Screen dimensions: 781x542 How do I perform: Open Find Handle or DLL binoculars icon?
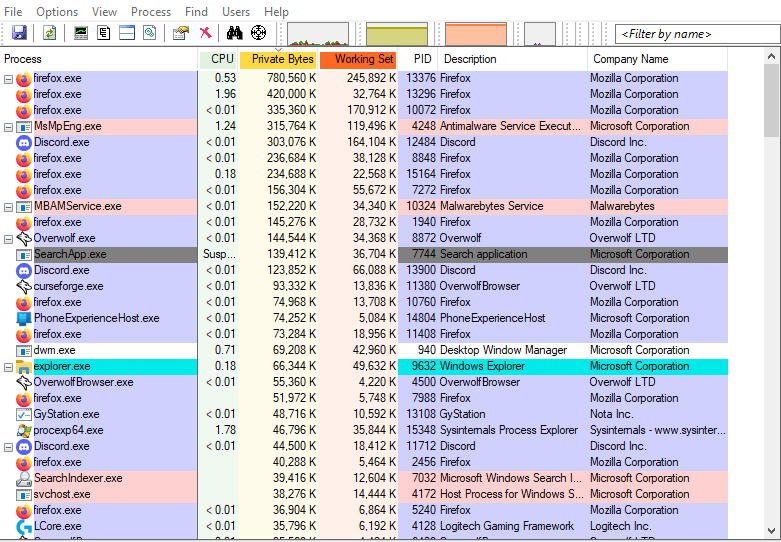coord(234,33)
